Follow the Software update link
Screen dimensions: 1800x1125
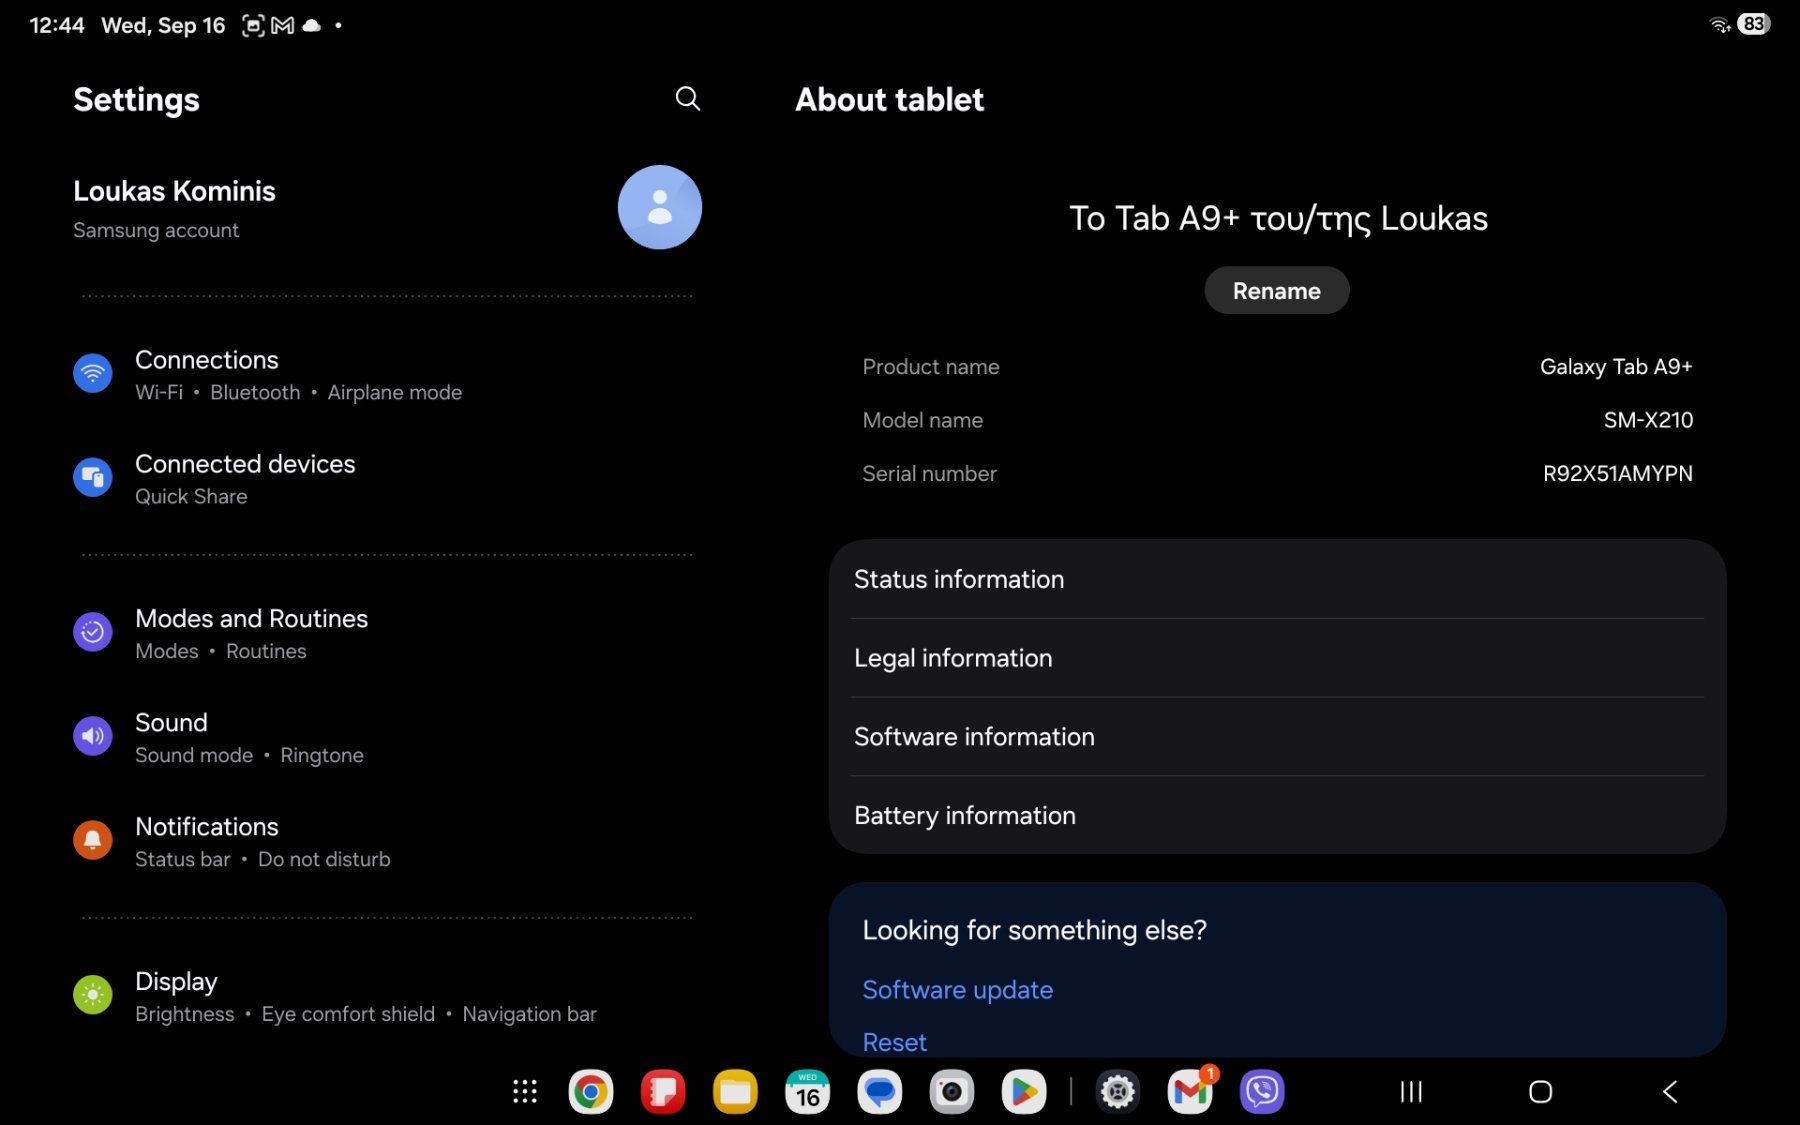(x=957, y=989)
